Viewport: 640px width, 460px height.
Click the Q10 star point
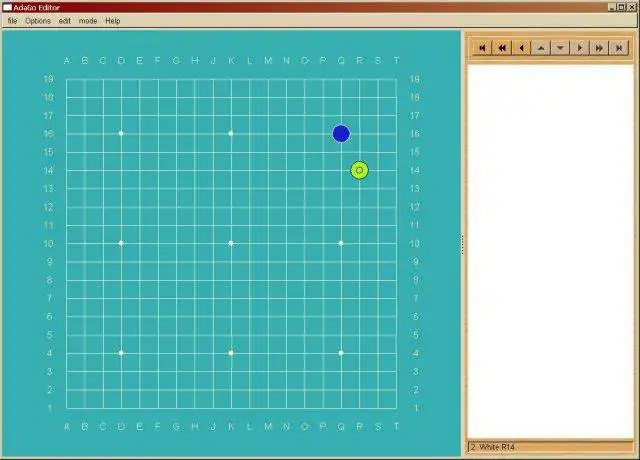(341, 243)
